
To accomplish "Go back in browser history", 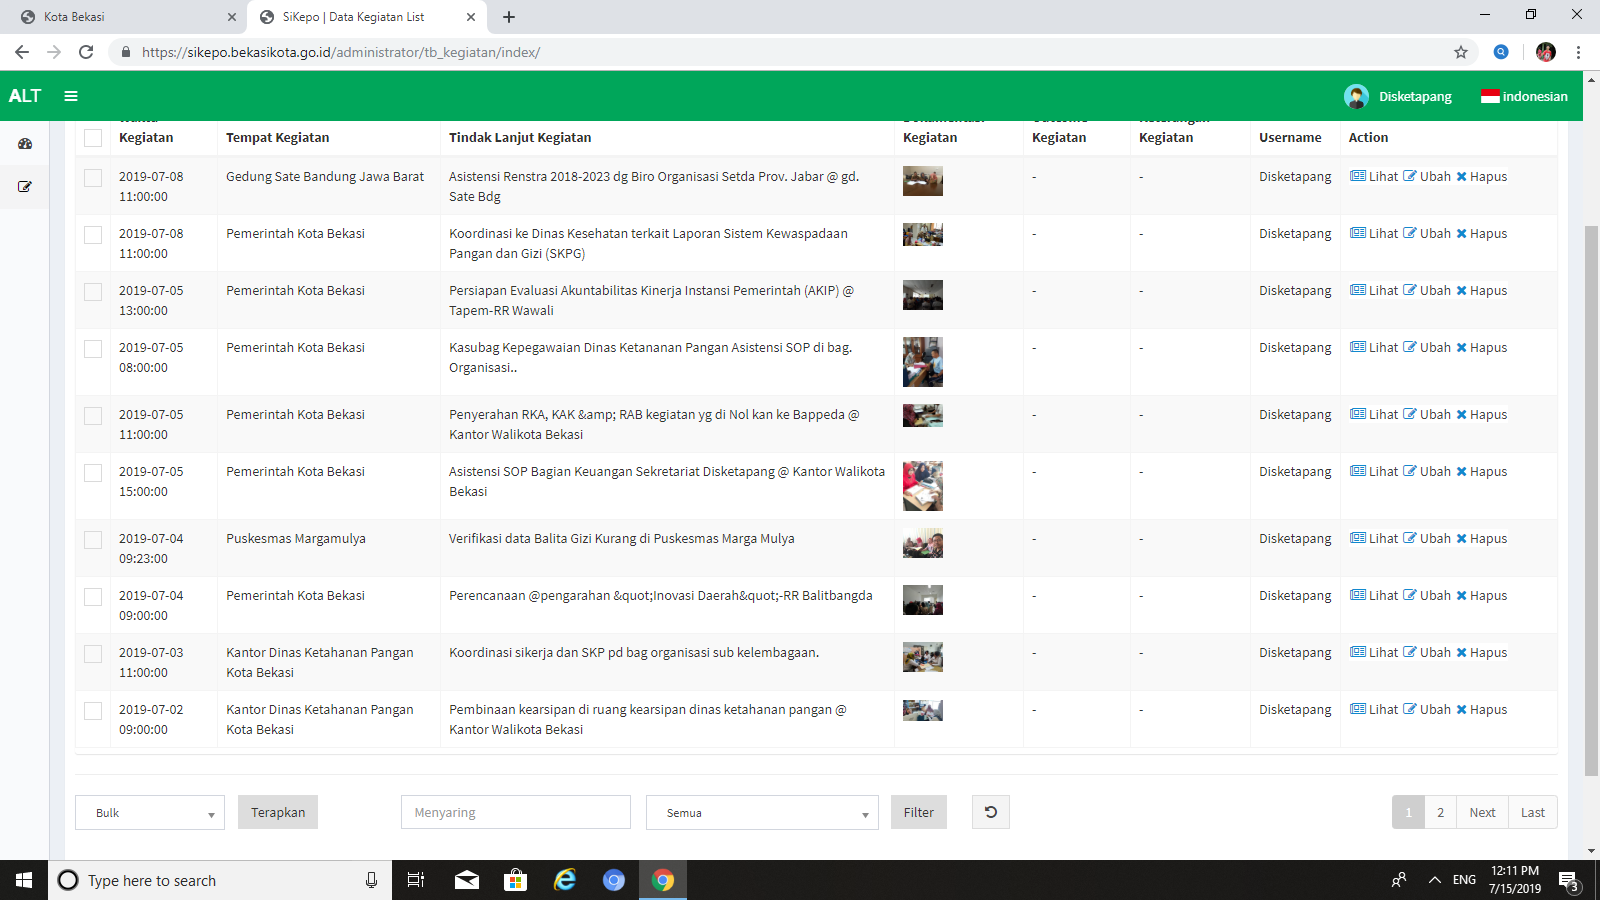I will [22, 52].
